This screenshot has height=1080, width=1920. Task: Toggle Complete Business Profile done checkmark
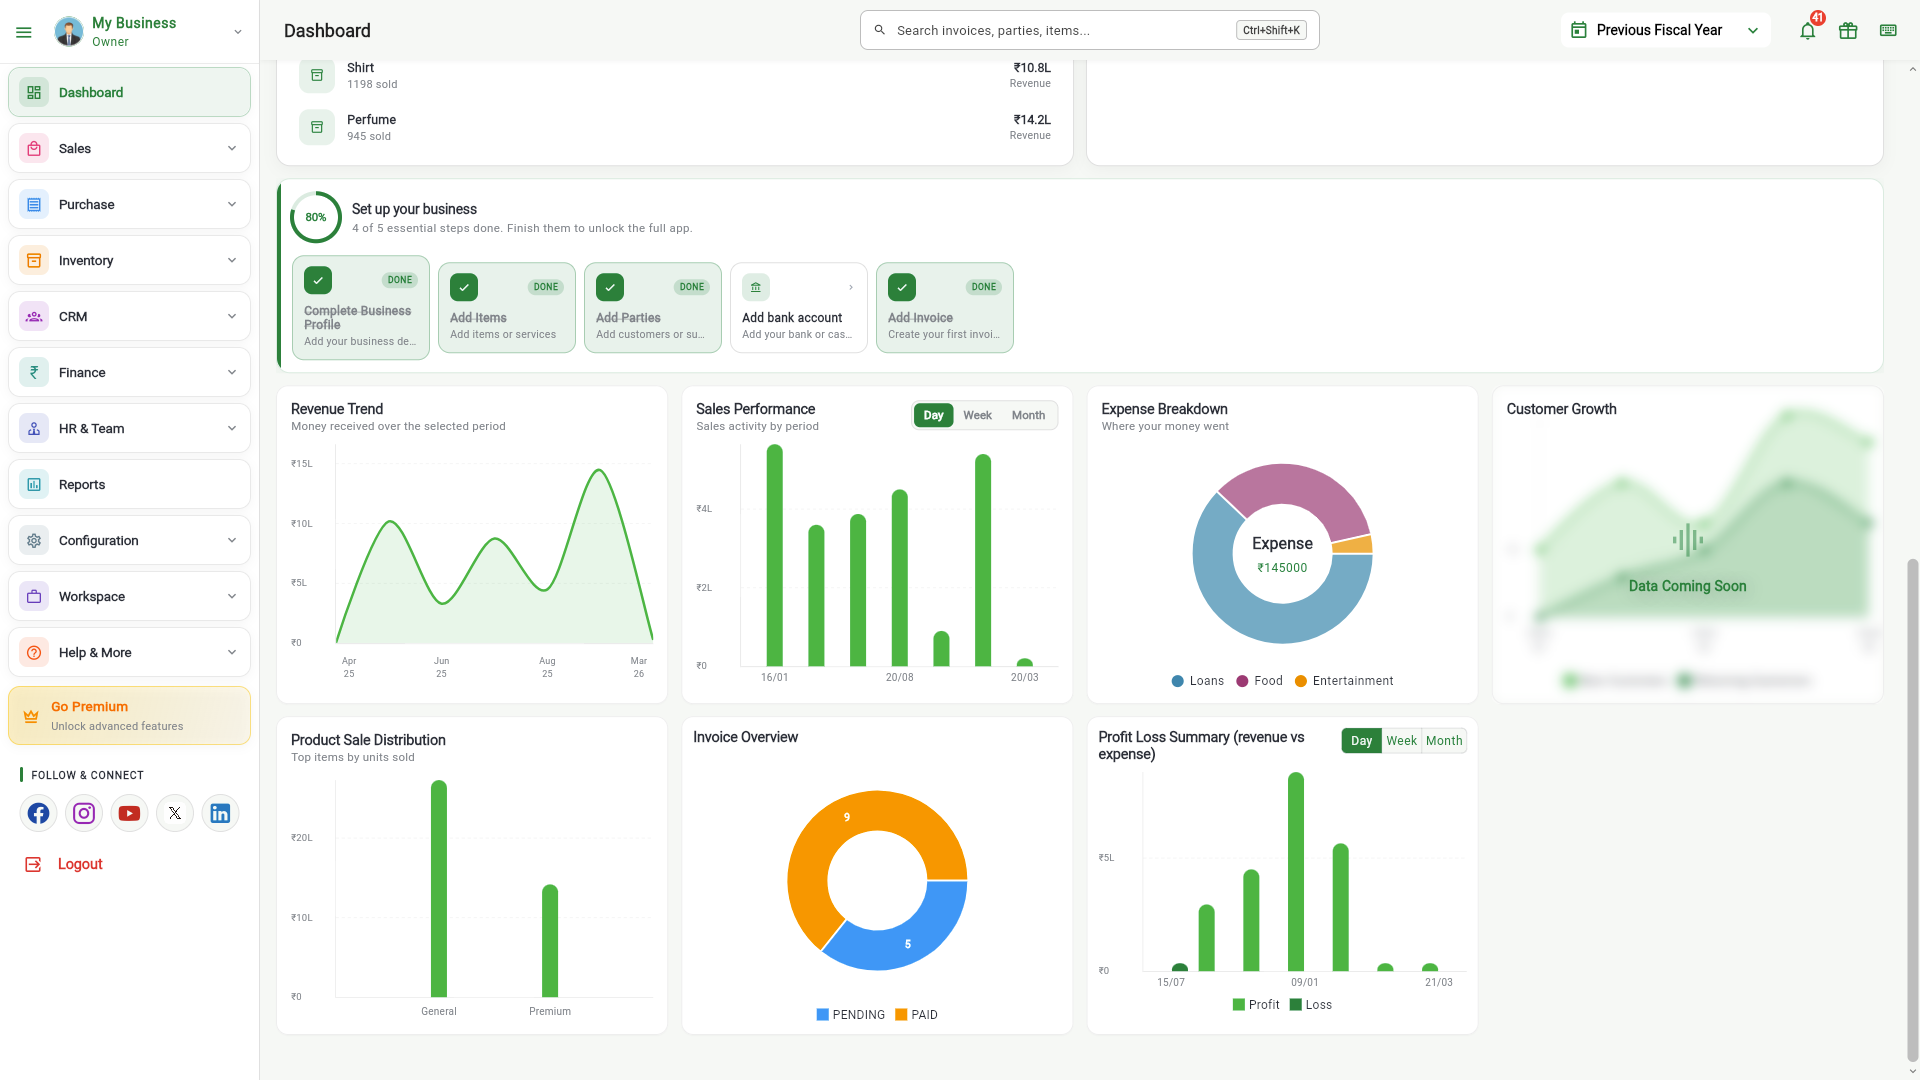[x=318, y=280]
